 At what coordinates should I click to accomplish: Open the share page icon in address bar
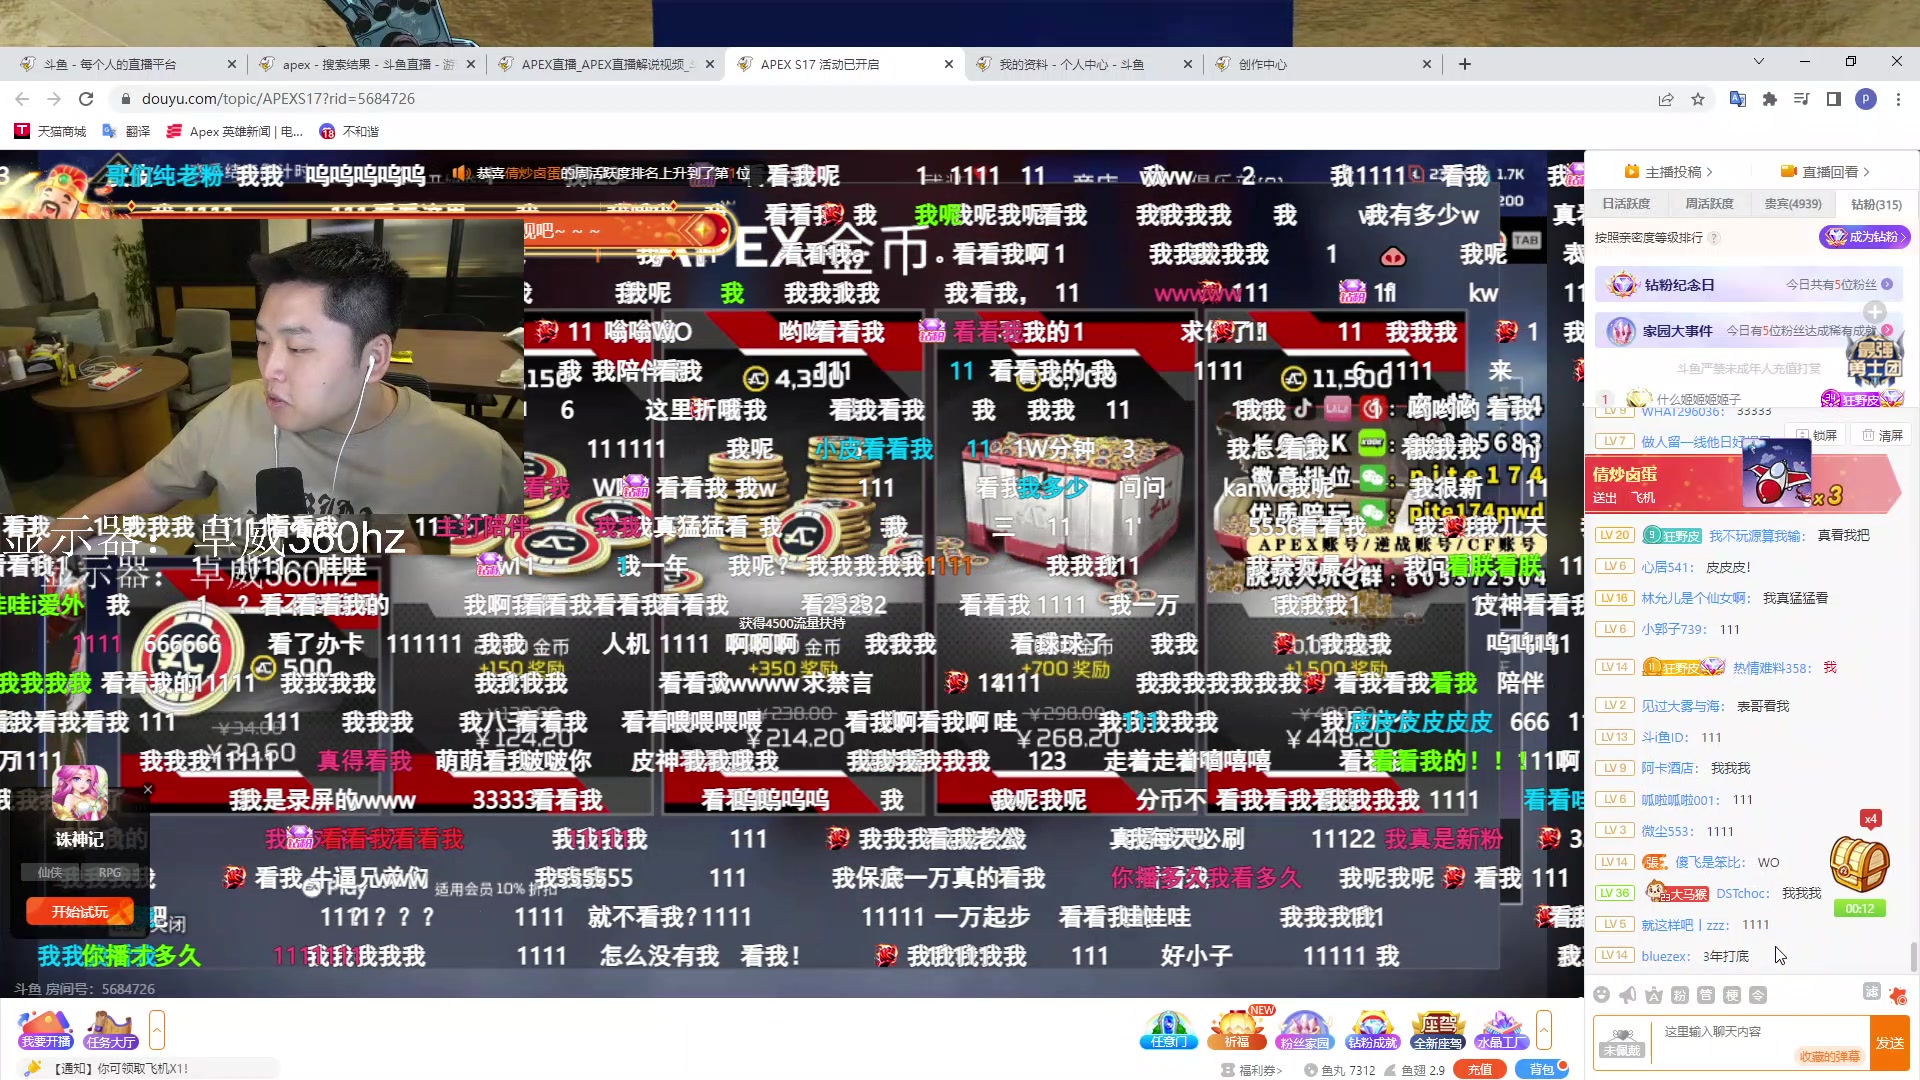(1666, 99)
